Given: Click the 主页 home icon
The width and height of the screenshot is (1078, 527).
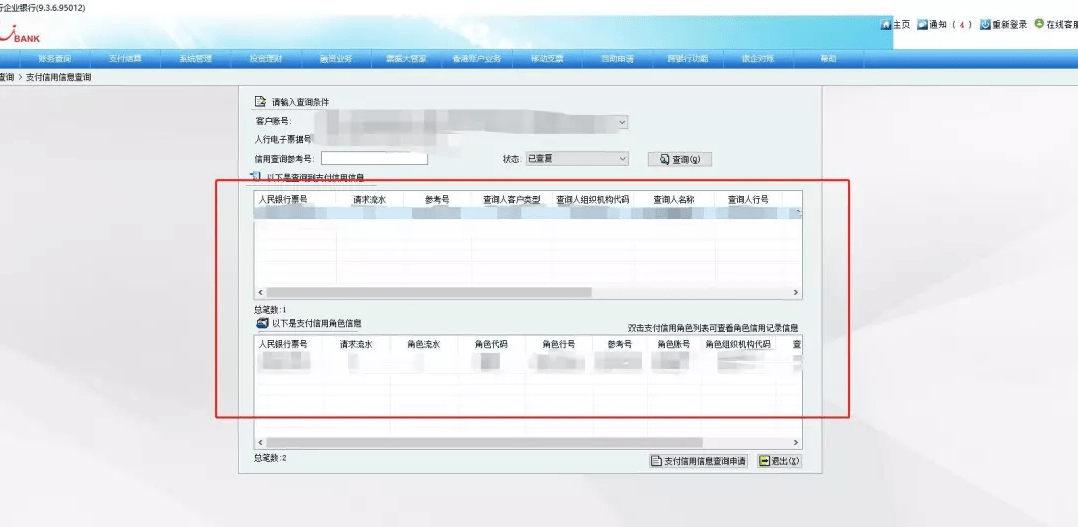Looking at the screenshot, I should (x=886, y=25).
